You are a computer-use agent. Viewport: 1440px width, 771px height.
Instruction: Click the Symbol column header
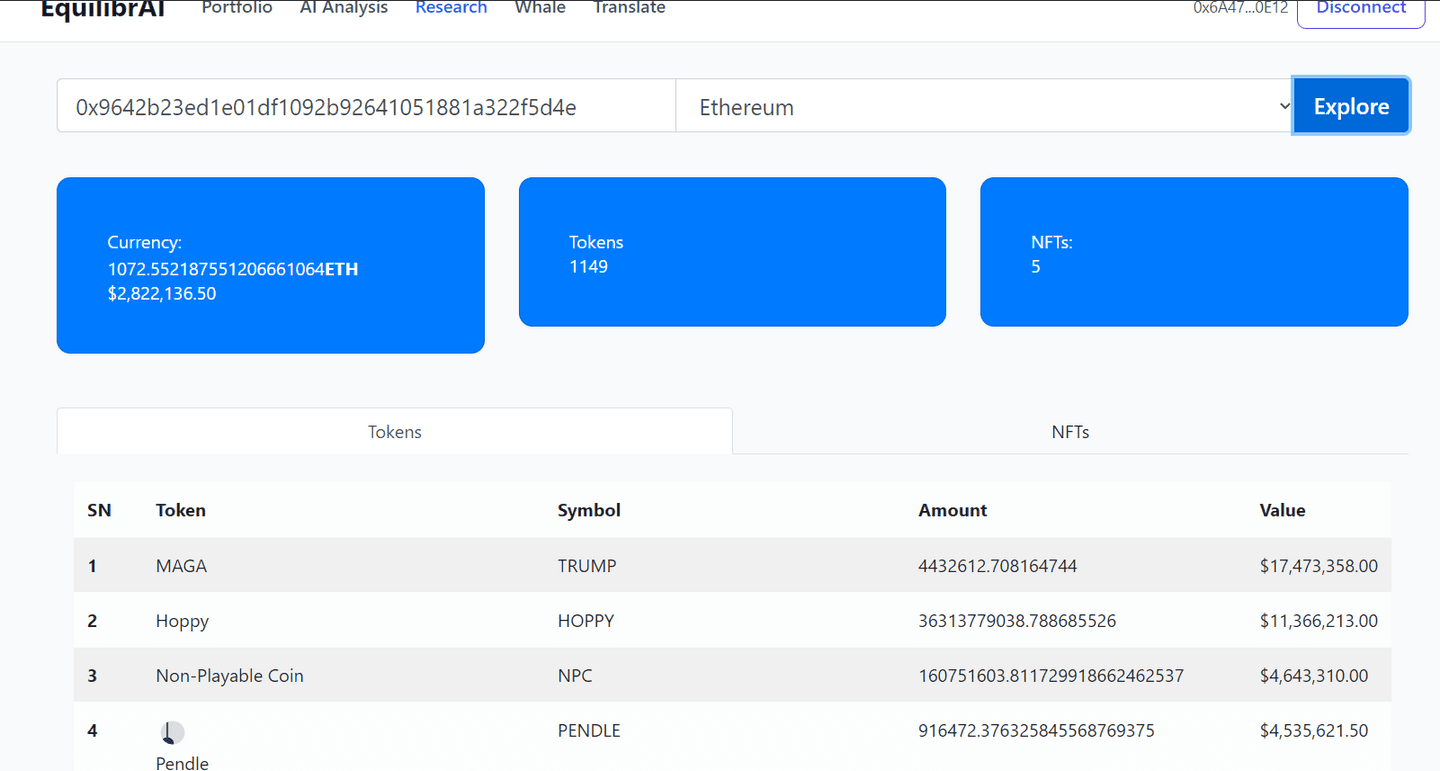[x=589, y=510]
